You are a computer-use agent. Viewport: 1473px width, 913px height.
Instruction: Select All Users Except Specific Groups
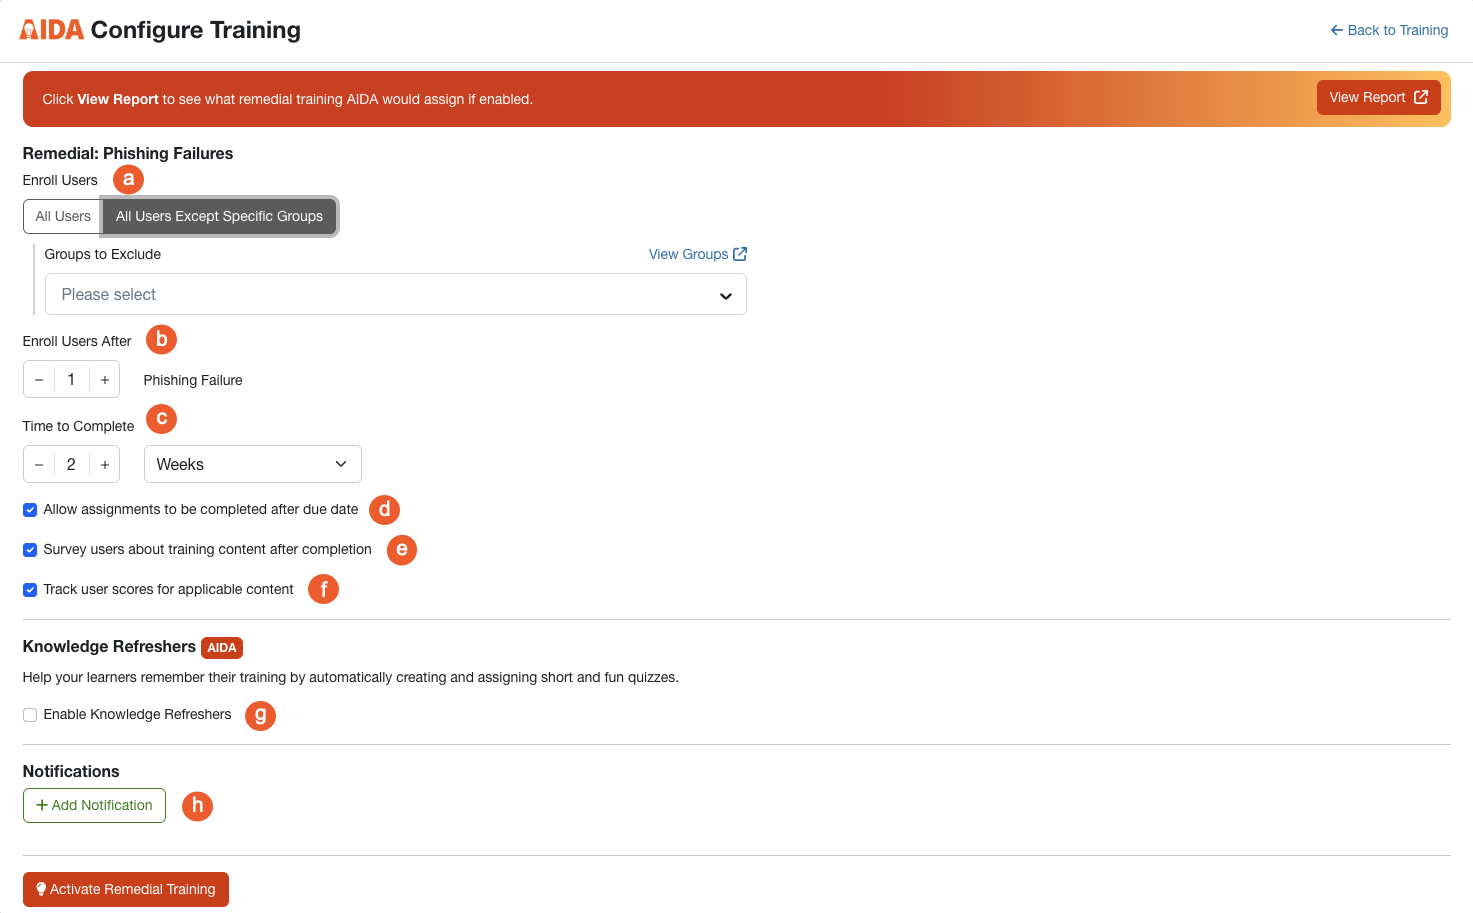219,216
